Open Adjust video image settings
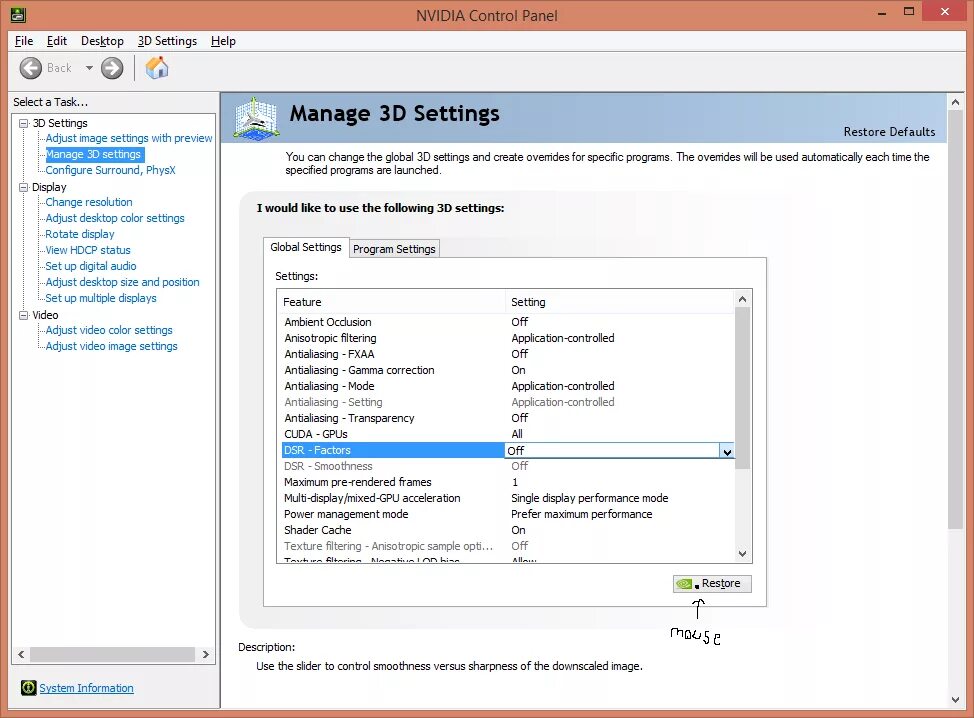This screenshot has height=718, width=974. tap(111, 346)
